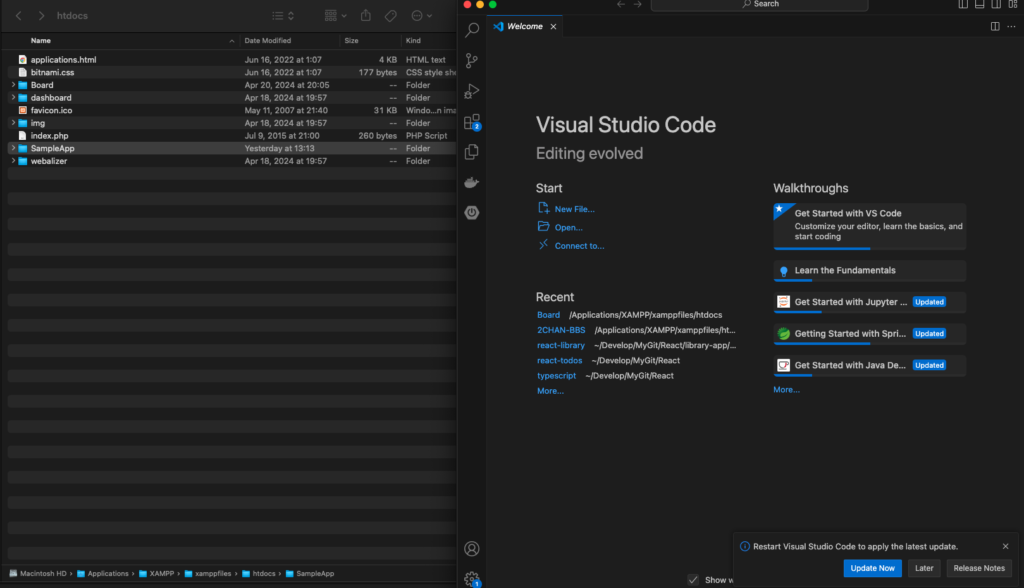The width and height of the screenshot is (1024, 588).
Task: Open the Run and Debug view icon
Action: 472,91
